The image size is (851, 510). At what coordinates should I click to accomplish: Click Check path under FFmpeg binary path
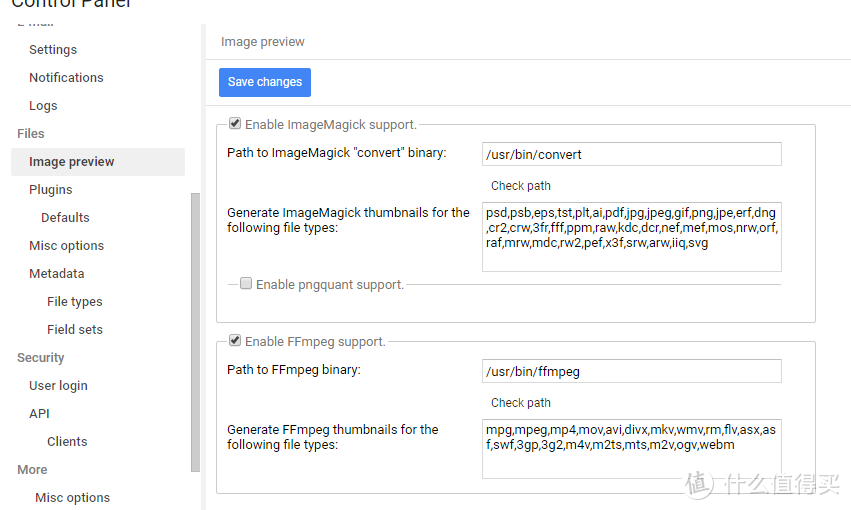(x=520, y=403)
